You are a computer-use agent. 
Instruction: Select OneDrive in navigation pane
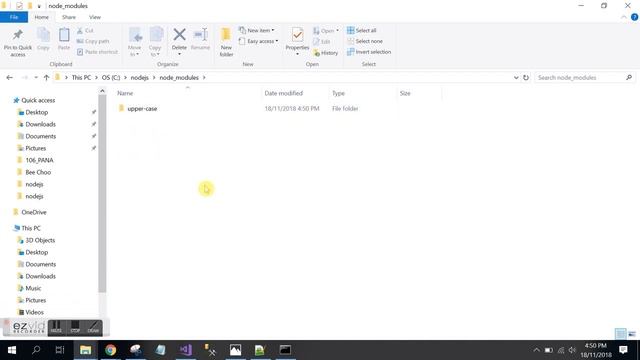[33, 212]
